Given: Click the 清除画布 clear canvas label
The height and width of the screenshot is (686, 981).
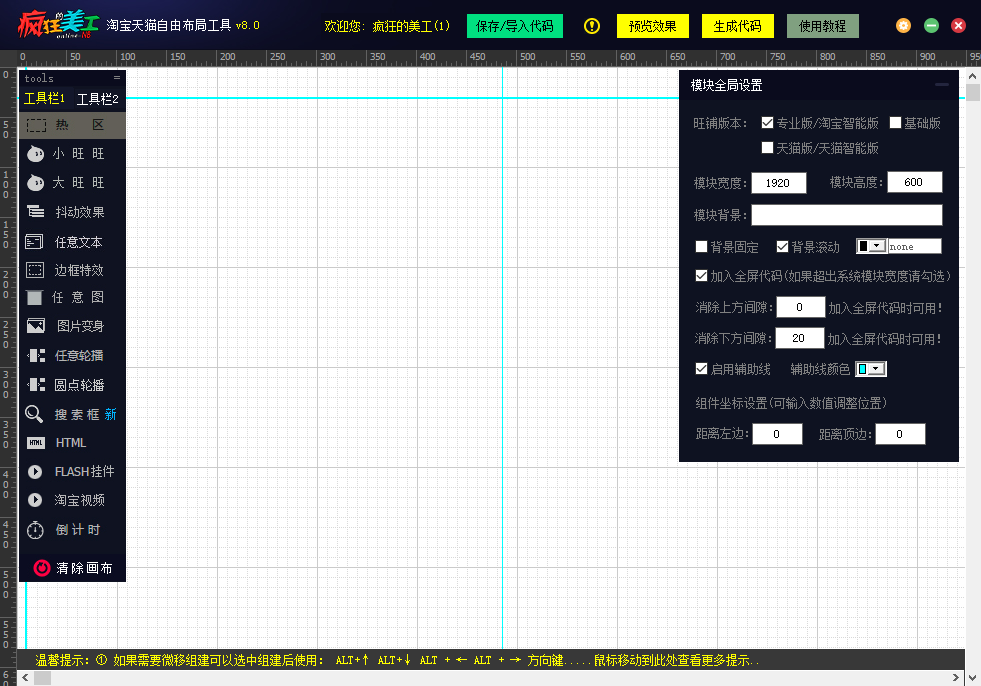Looking at the screenshot, I should (x=84, y=568).
